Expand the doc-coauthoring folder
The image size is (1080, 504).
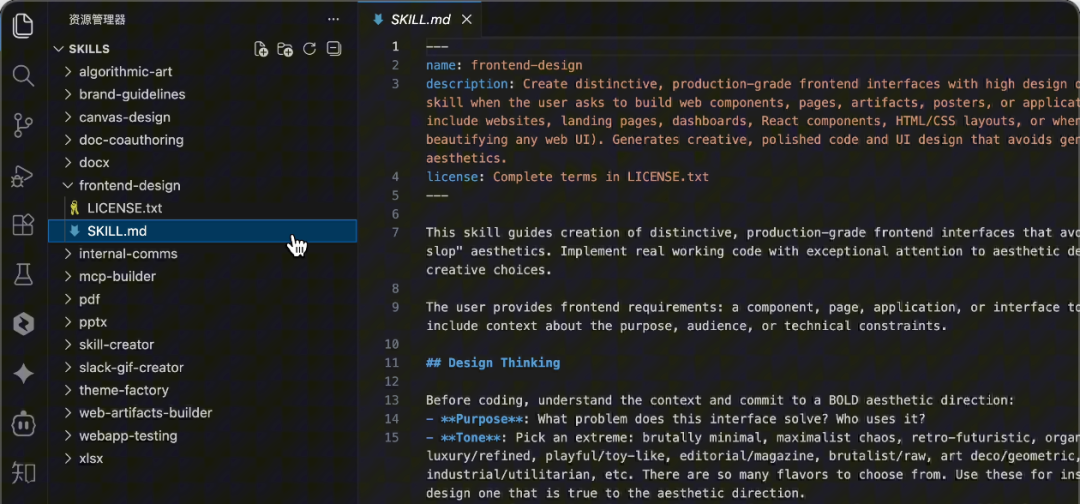coord(68,140)
